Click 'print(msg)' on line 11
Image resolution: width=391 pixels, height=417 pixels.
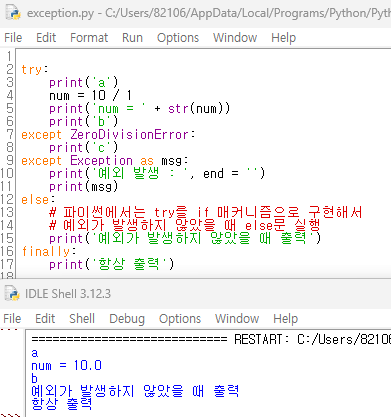tap(84, 186)
